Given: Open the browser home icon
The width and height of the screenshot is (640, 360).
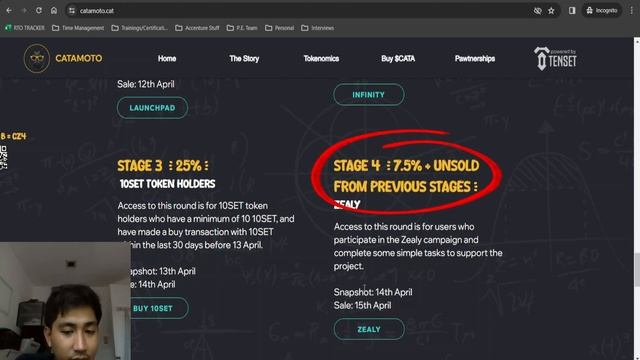Looking at the screenshot, I should (54, 11).
